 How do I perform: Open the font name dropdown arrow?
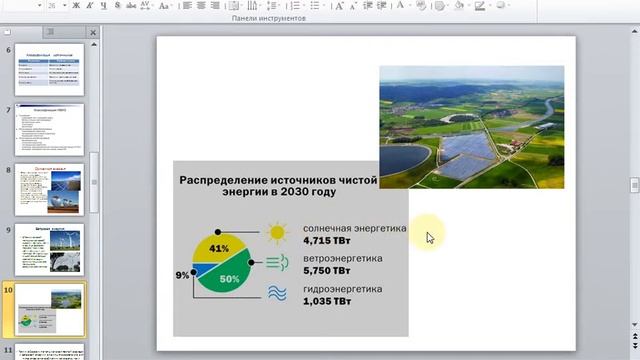(40, 5)
